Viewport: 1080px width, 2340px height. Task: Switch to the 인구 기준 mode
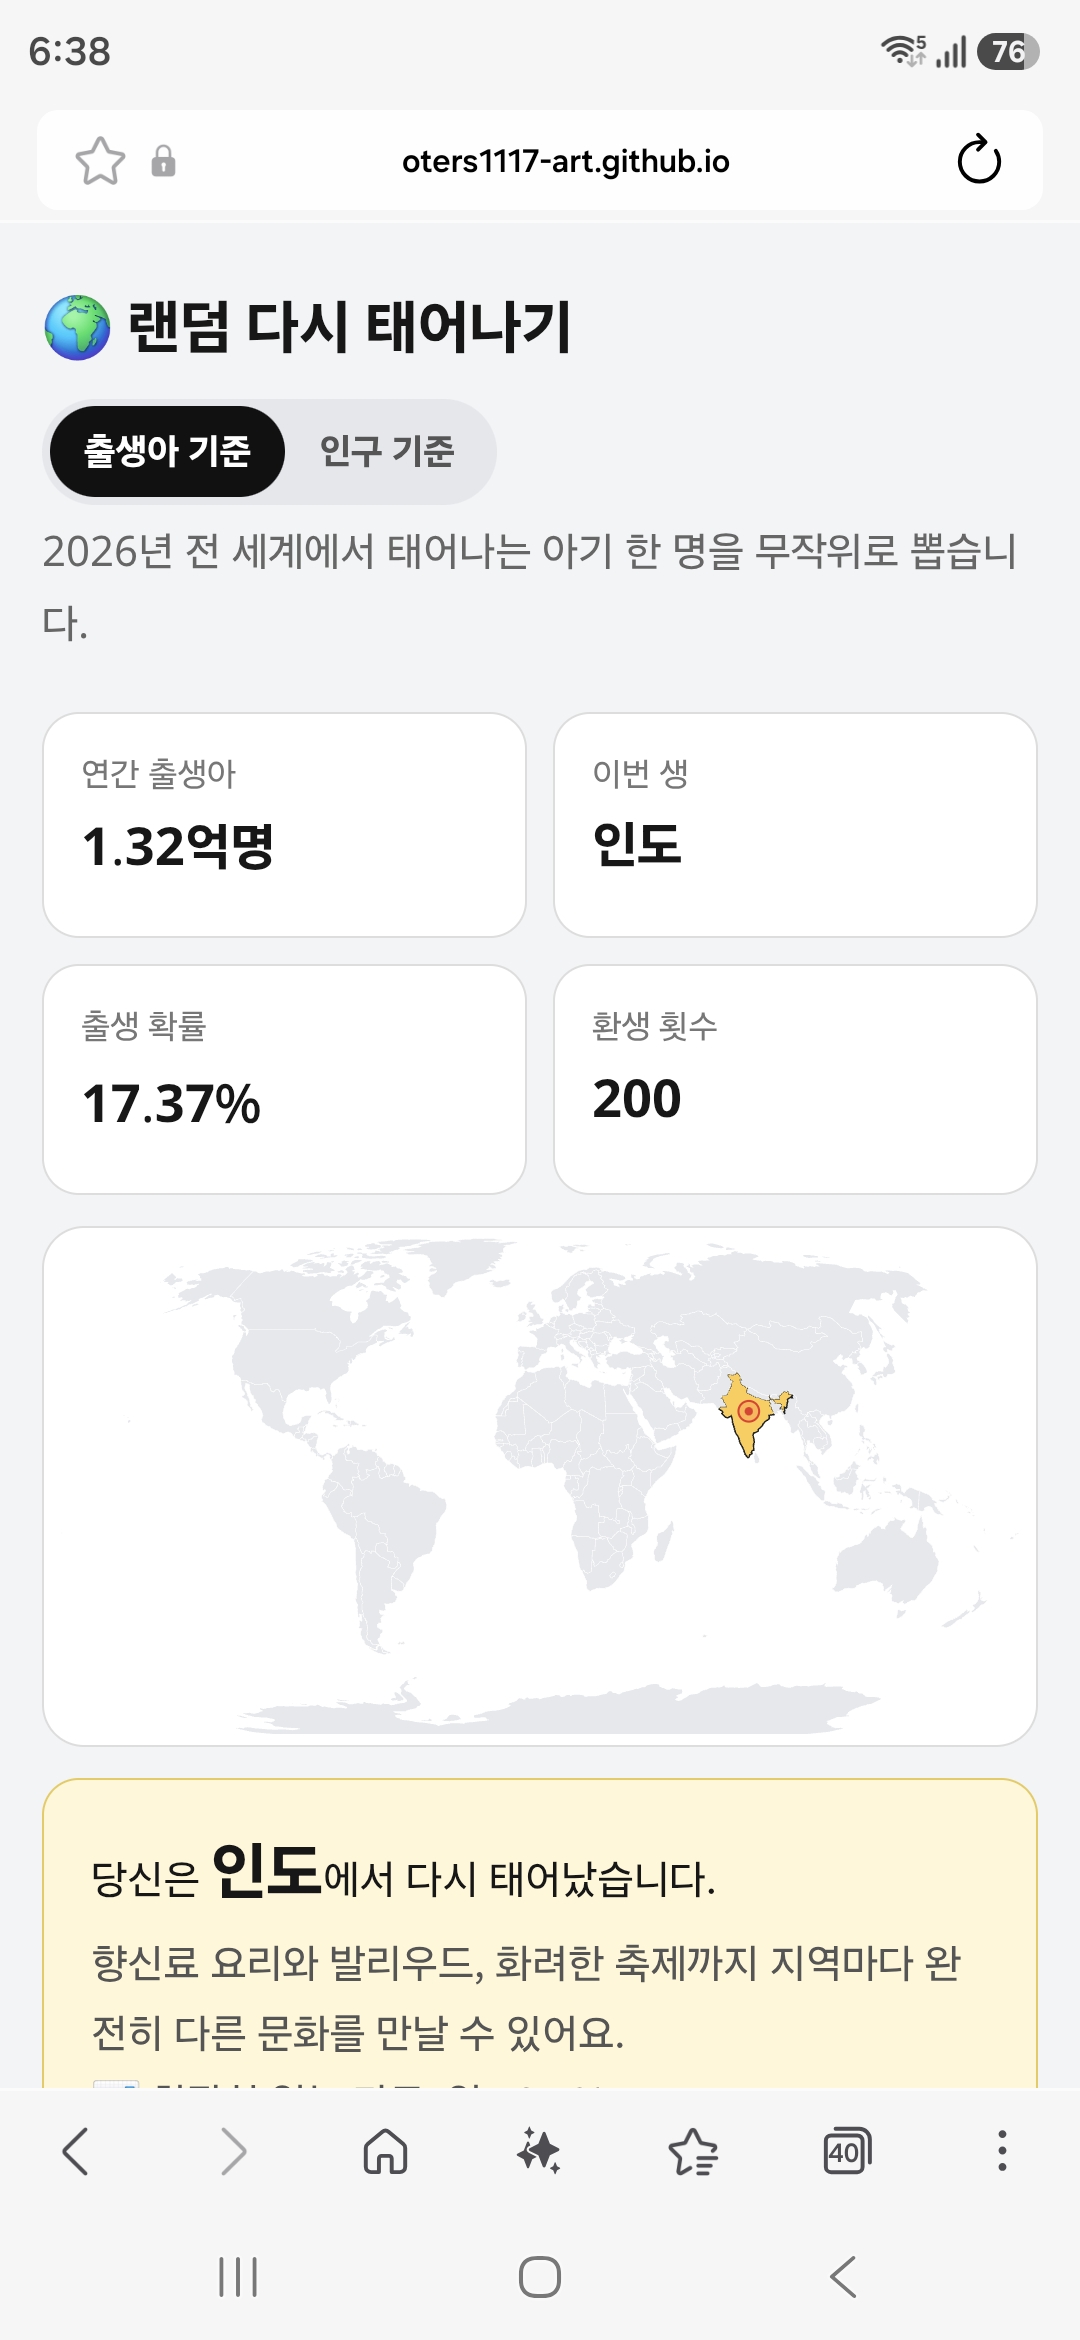click(387, 451)
